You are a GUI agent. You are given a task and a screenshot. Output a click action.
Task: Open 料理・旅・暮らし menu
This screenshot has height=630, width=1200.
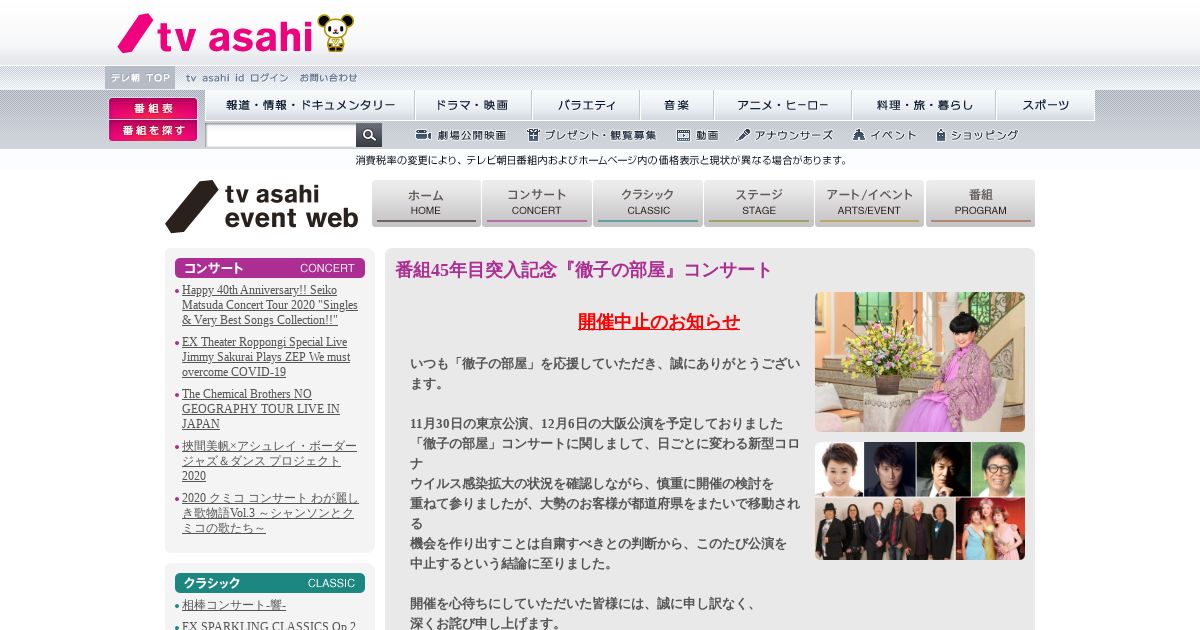point(923,105)
